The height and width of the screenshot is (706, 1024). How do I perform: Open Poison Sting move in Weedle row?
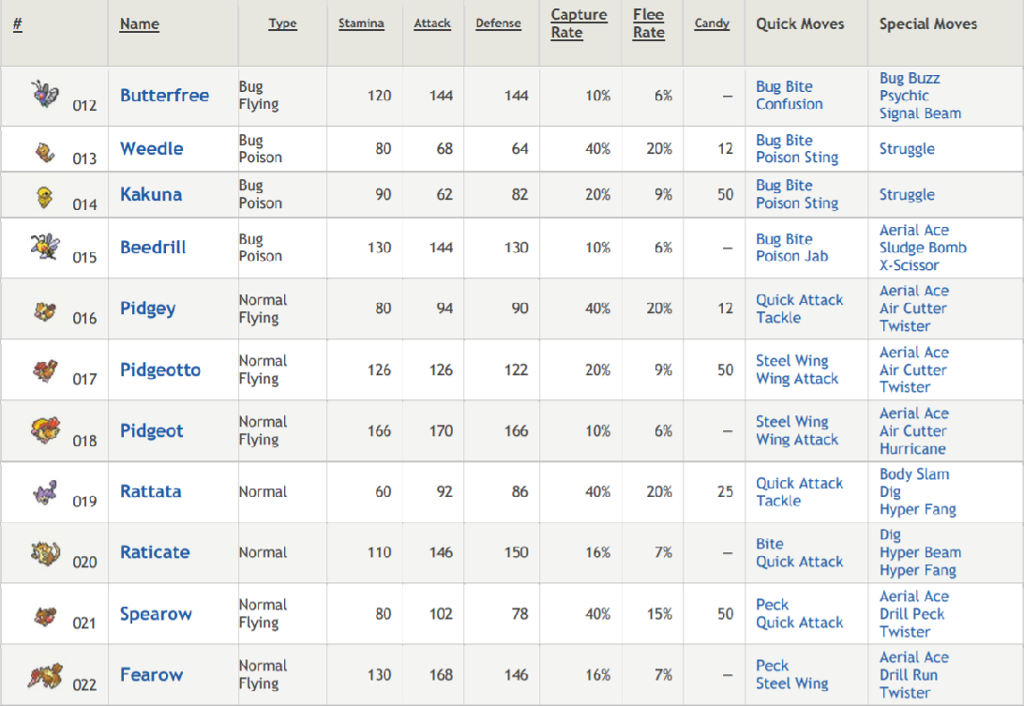pyautogui.click(x=797, y=157)
